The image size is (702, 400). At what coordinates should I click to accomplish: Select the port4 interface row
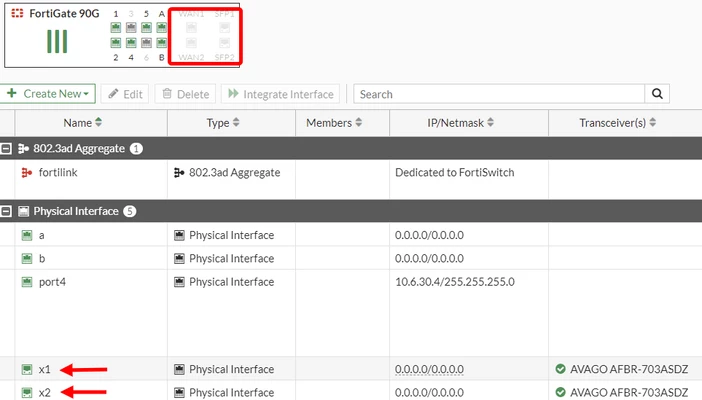pos(351,313)
